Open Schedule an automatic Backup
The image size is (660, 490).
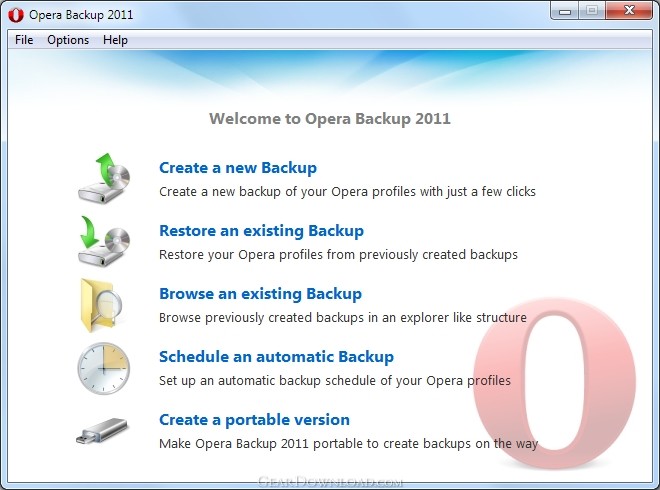pyautogui.click(x=277, y=357)
